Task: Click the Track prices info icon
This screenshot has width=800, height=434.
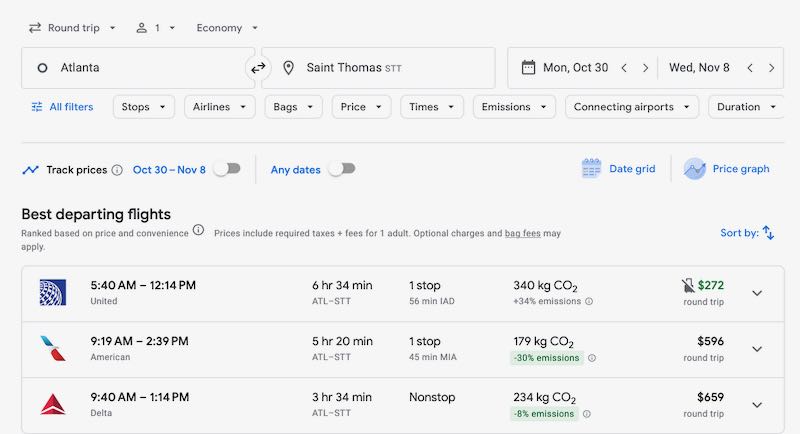Action: click(x=117, y=170)
